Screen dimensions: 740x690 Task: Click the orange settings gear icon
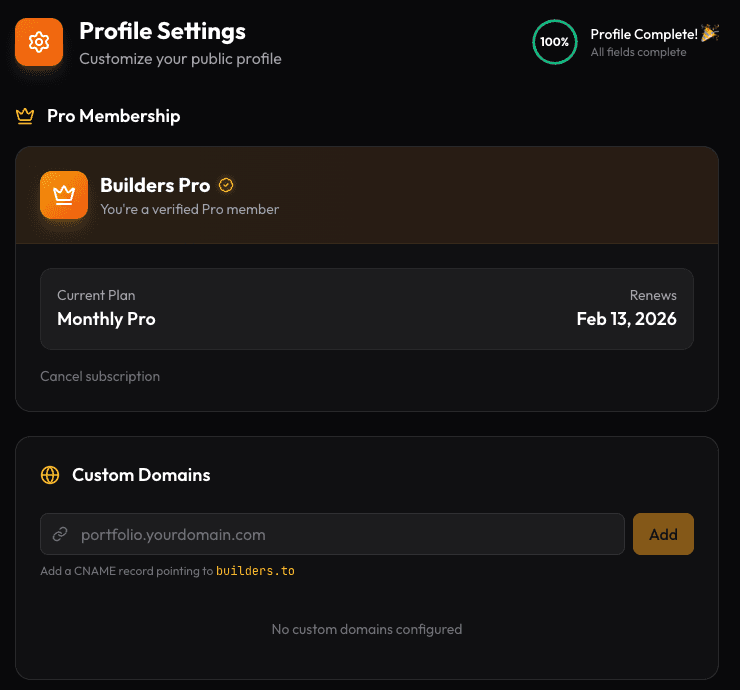39,42
